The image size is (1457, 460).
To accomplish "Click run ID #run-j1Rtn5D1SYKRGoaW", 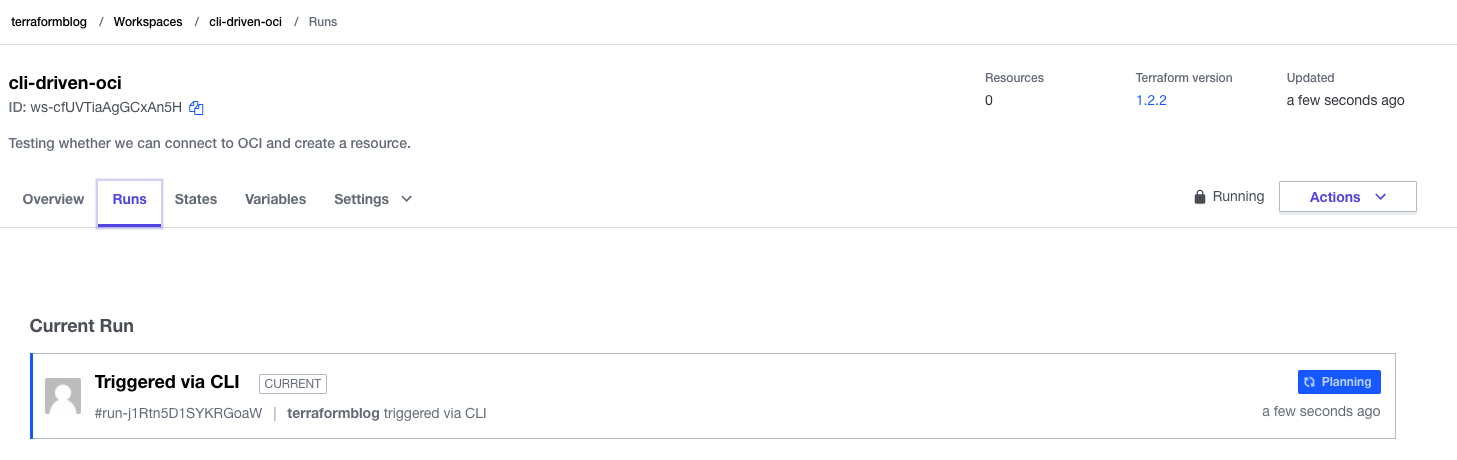I will 178,413.
